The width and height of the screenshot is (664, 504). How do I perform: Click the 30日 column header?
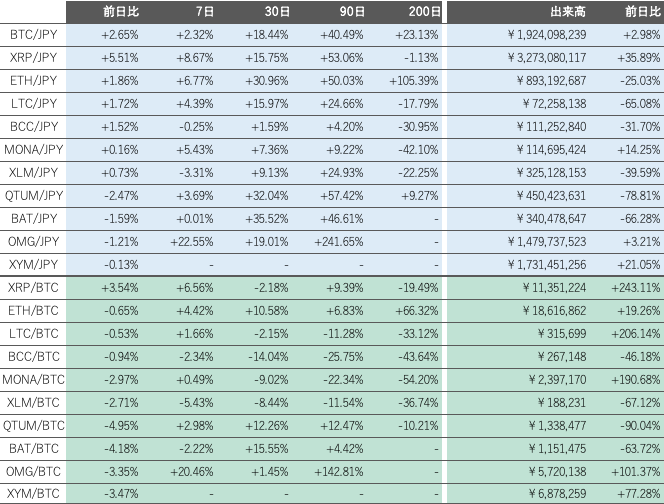(276, 12)
